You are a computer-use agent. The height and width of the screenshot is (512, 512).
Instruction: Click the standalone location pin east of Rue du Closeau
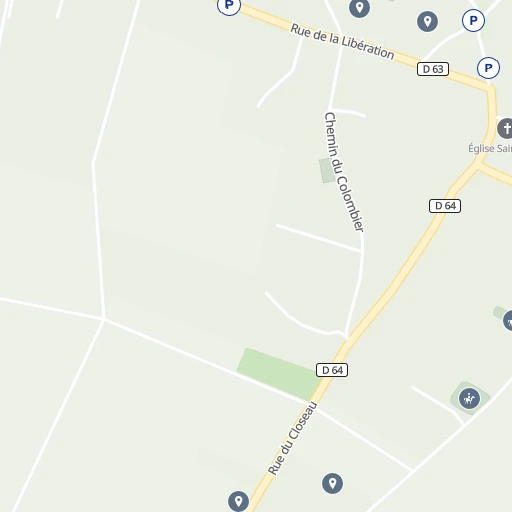coord(332,483)
